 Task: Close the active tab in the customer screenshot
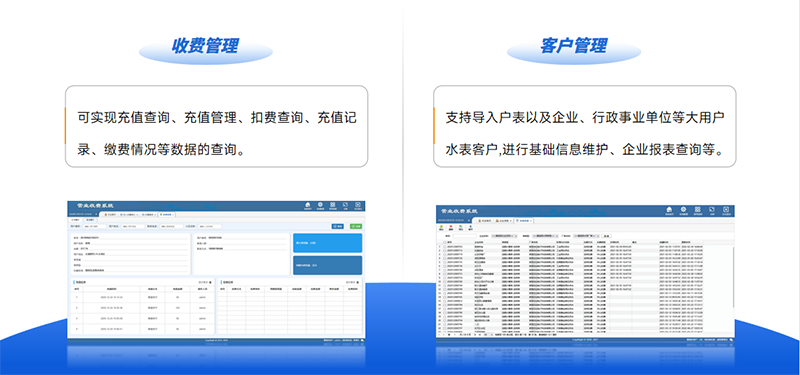pyautogui.click(x=531, y=220)
